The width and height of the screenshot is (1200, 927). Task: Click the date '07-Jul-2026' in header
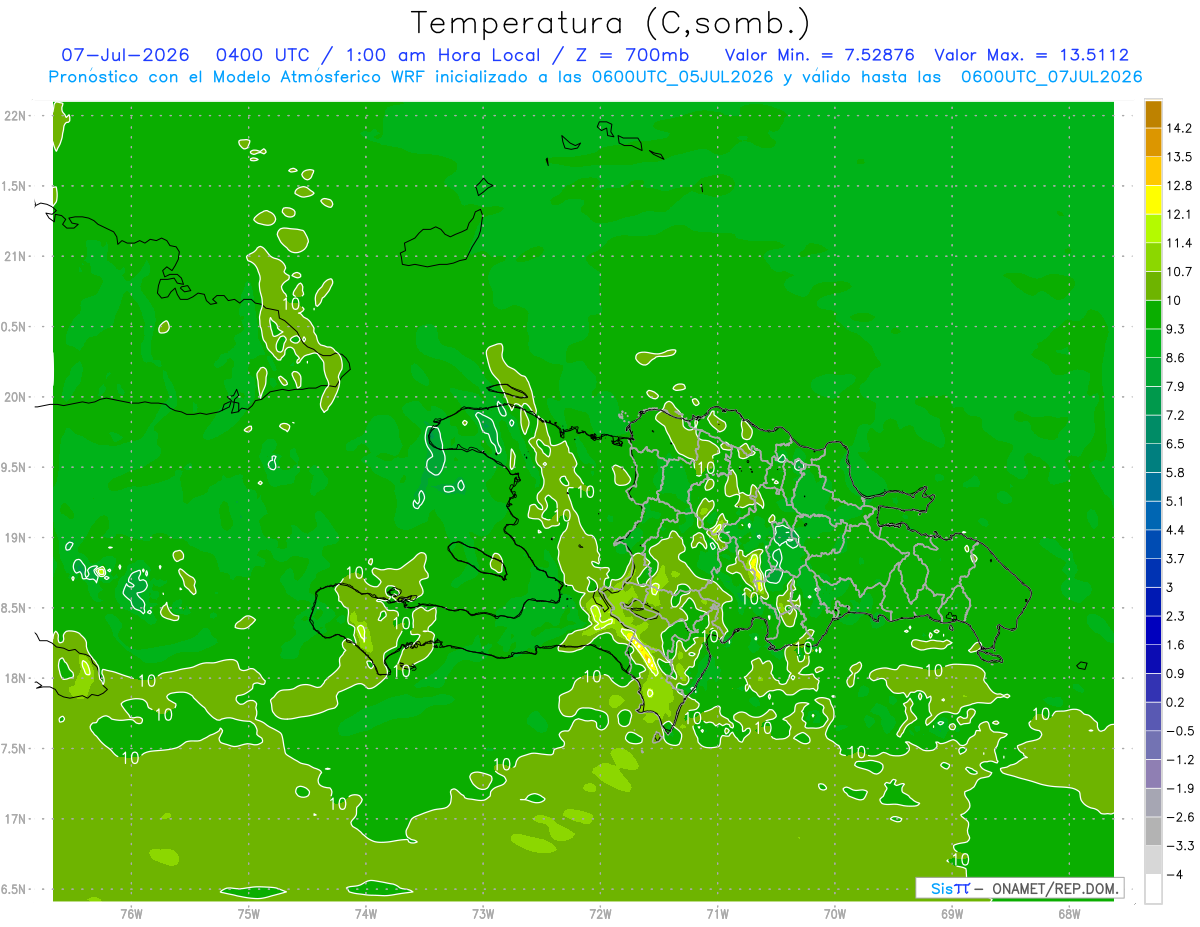click(123, 55)
